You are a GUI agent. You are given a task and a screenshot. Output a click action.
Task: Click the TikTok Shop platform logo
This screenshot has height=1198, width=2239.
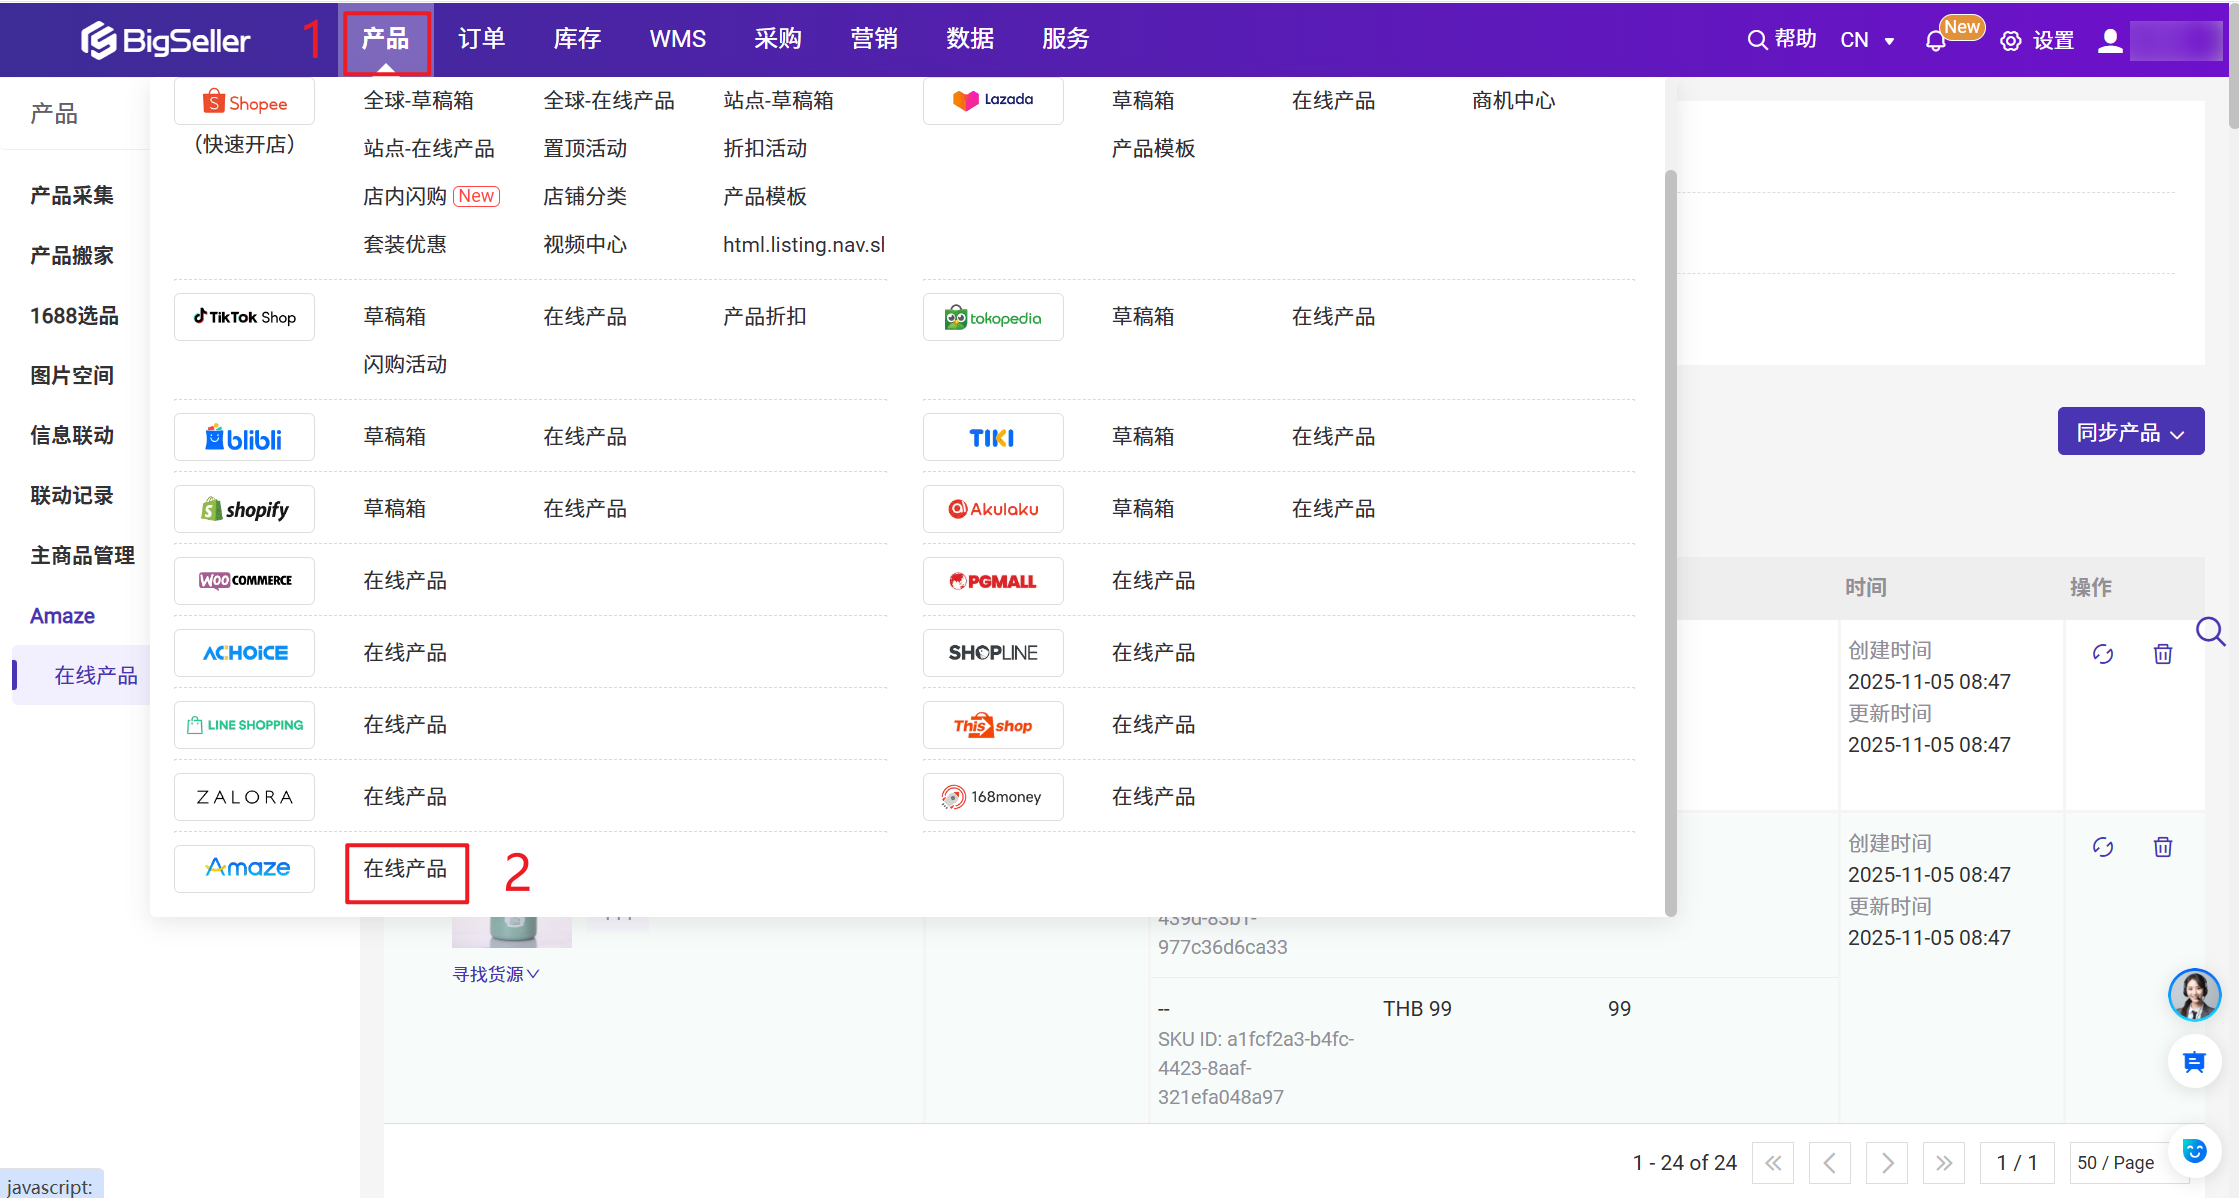[245, 317]
